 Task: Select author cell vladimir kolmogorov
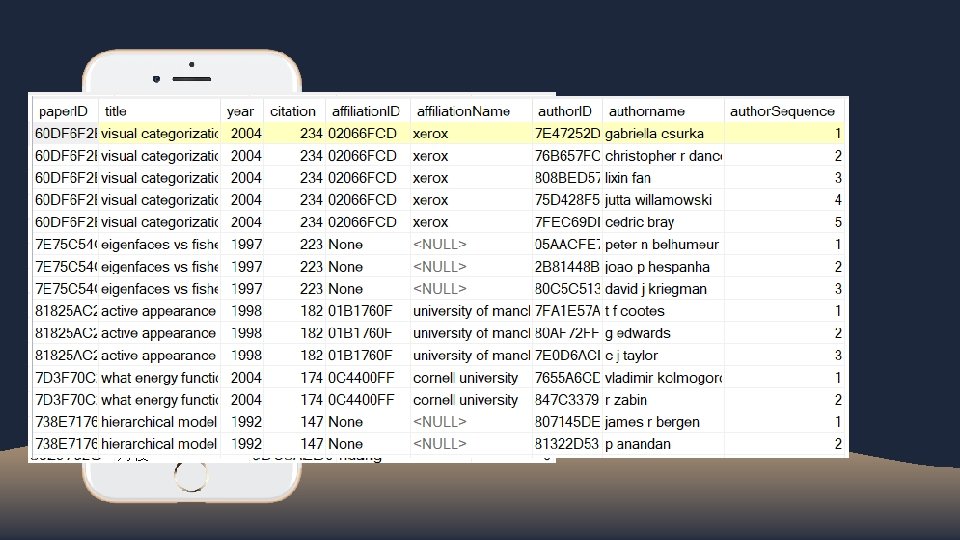[663, 378]
